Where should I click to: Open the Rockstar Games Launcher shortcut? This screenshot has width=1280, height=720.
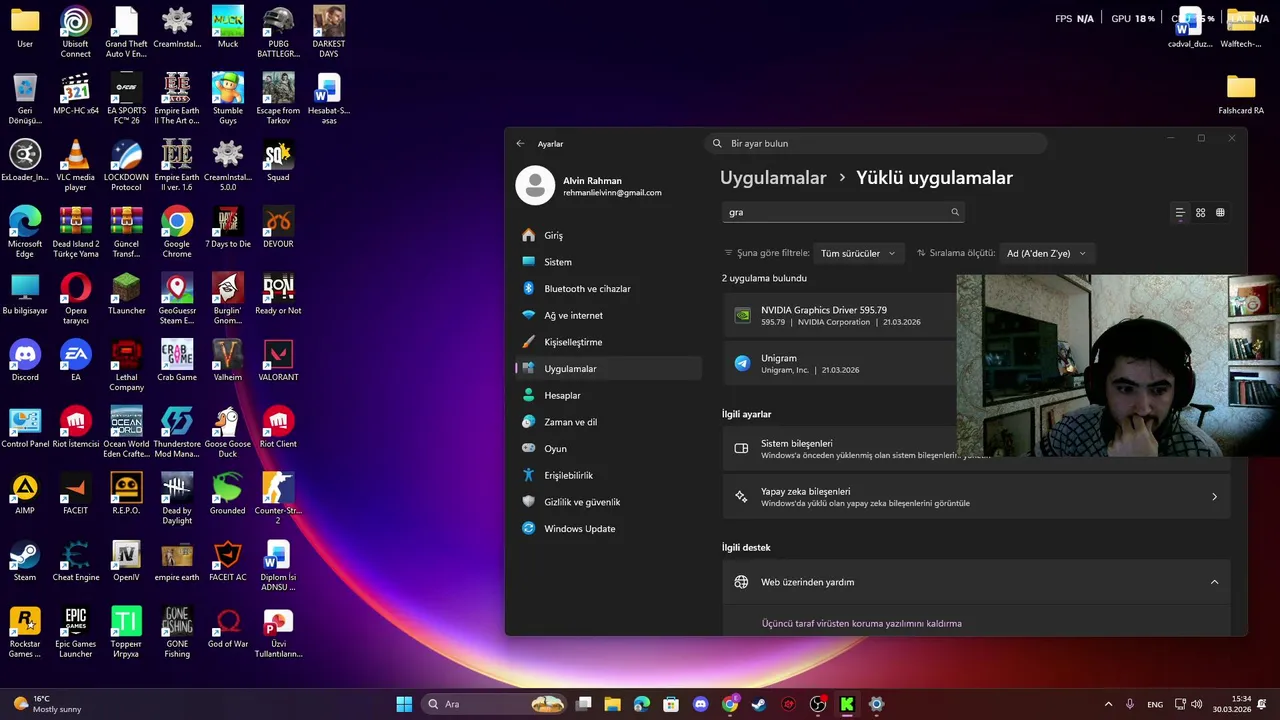(25, 632)
